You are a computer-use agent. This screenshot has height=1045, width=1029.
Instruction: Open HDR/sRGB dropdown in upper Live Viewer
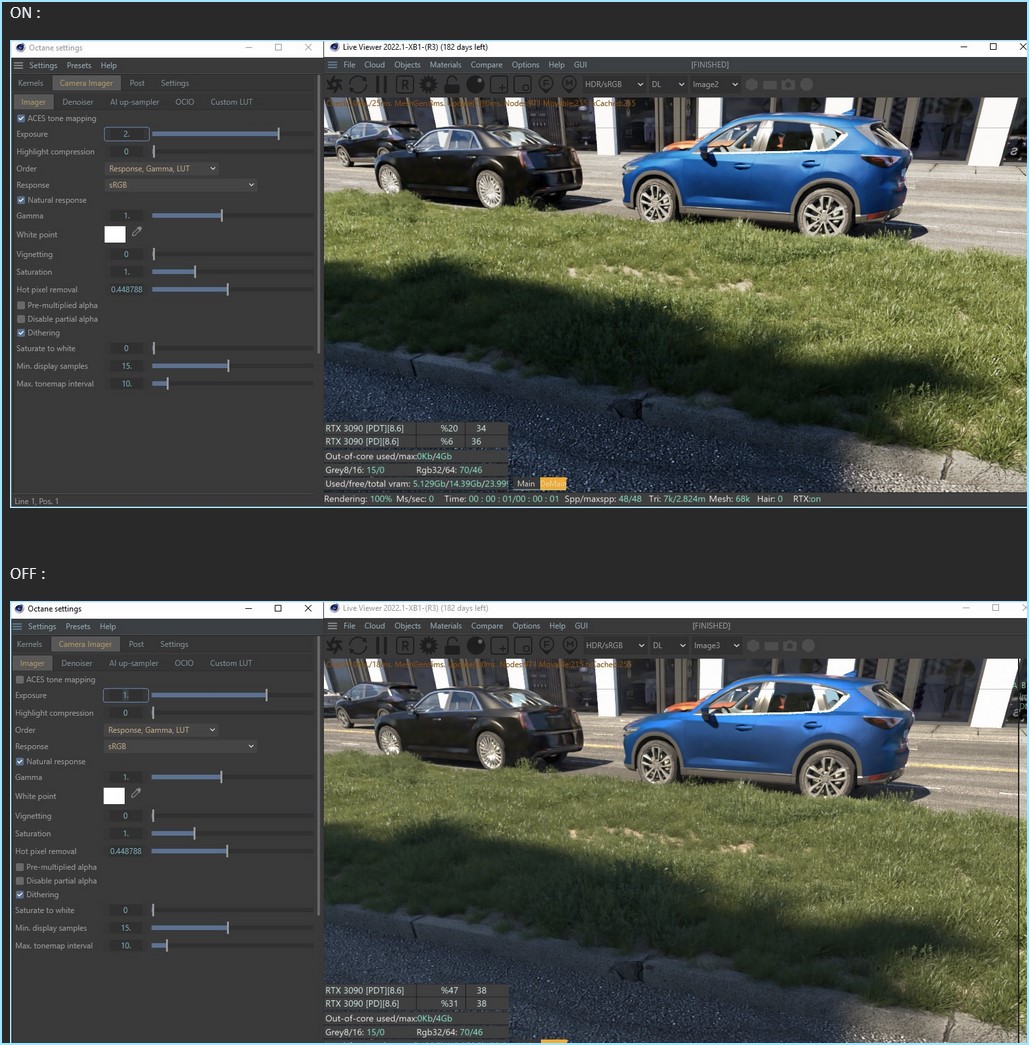pos(613,85)
